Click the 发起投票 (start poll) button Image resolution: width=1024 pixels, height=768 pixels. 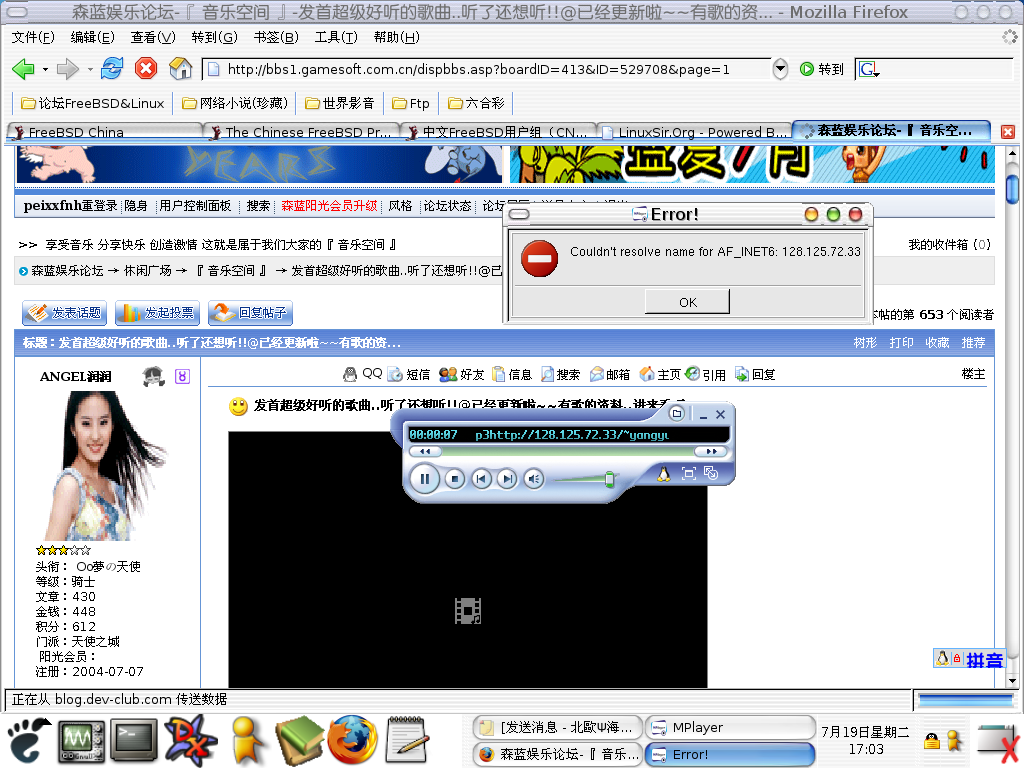pos(157,313)
